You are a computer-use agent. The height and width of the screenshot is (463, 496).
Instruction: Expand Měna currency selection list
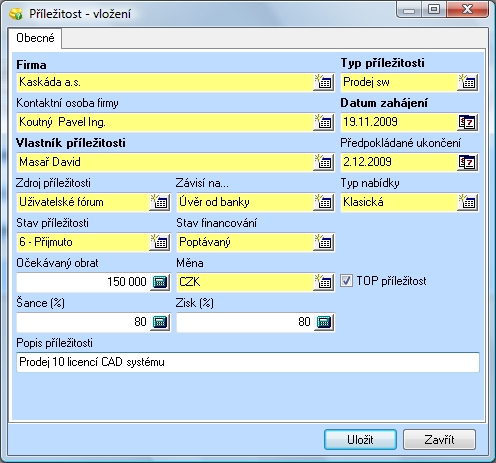[x=324, y=282]
